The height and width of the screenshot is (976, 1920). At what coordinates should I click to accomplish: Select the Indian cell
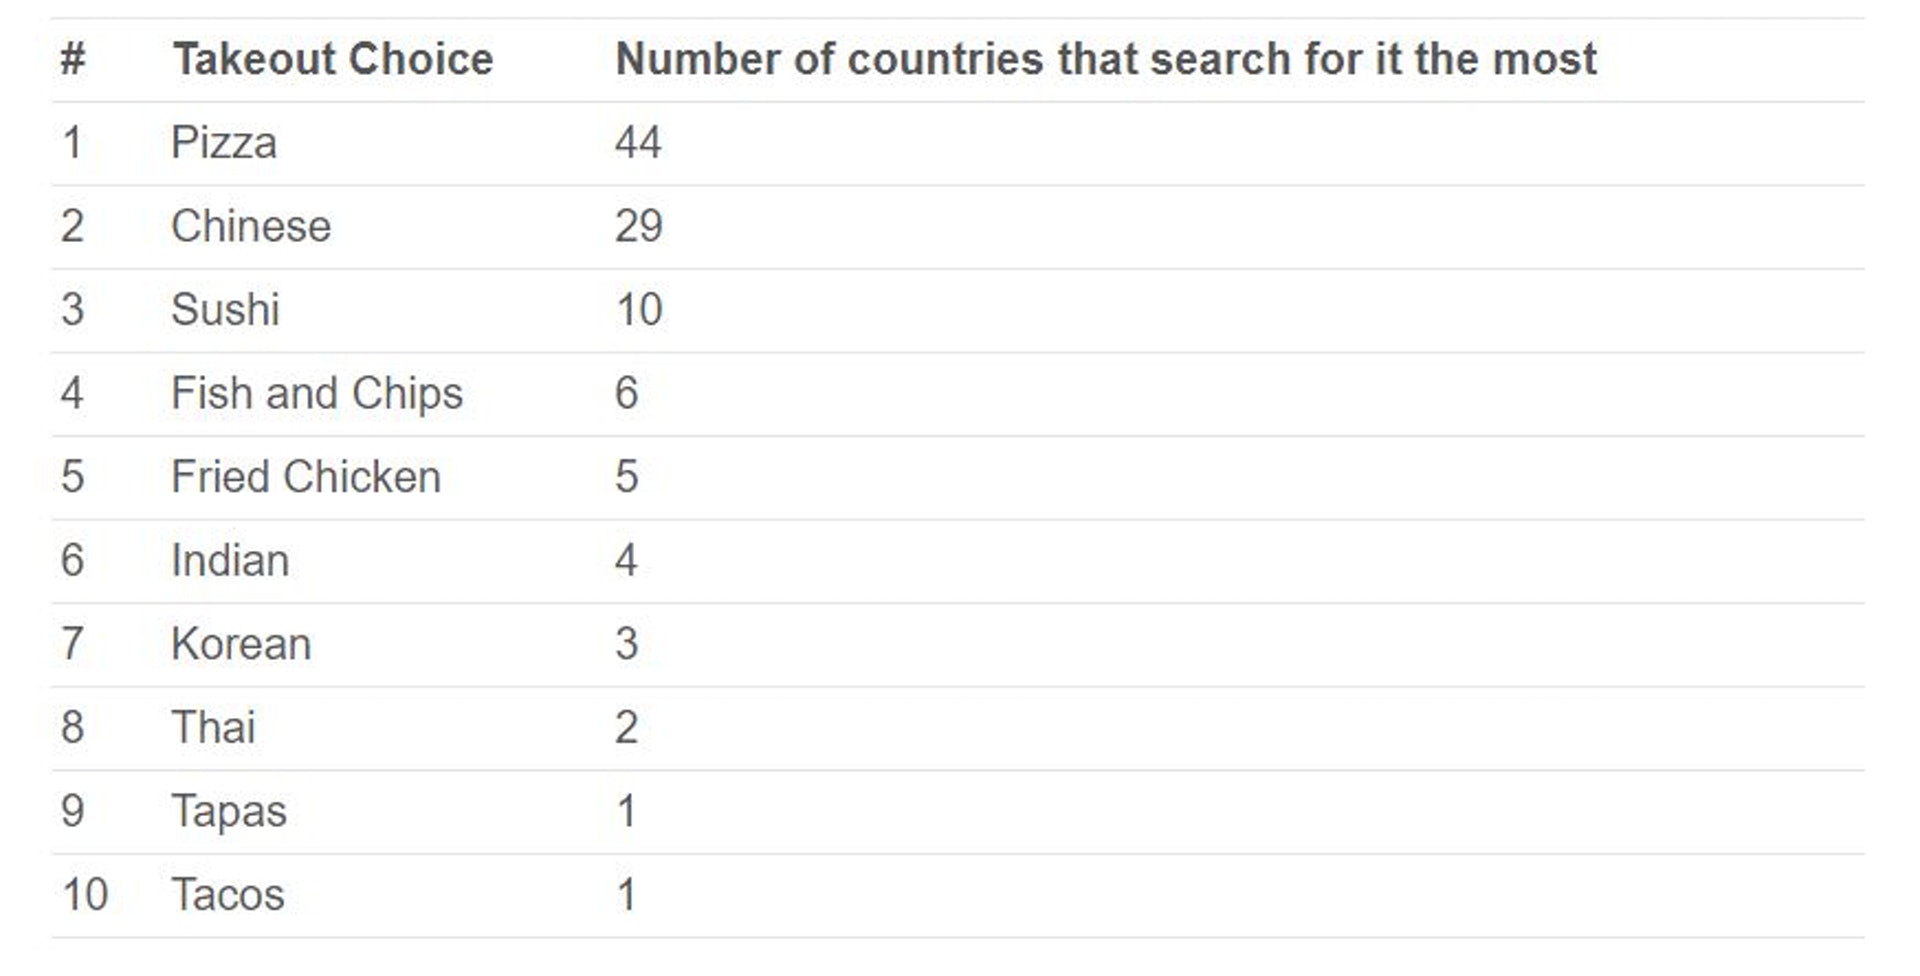(230, 560)
